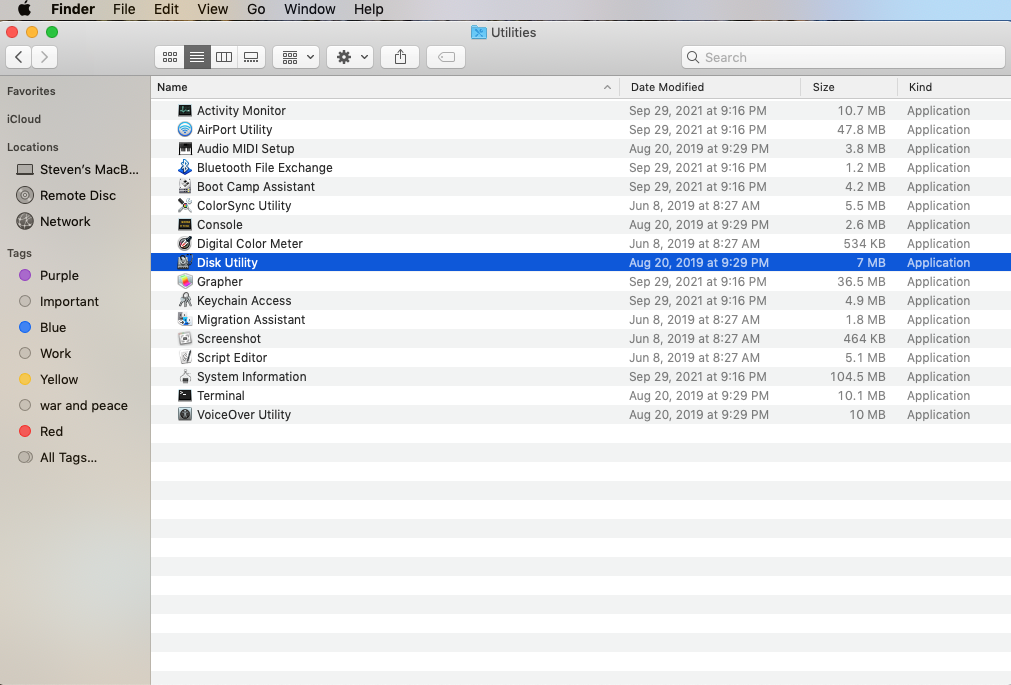The image size is (1011, 685).
Task: Click the Locations sidebar heading
Action: [x=33, y=147]
